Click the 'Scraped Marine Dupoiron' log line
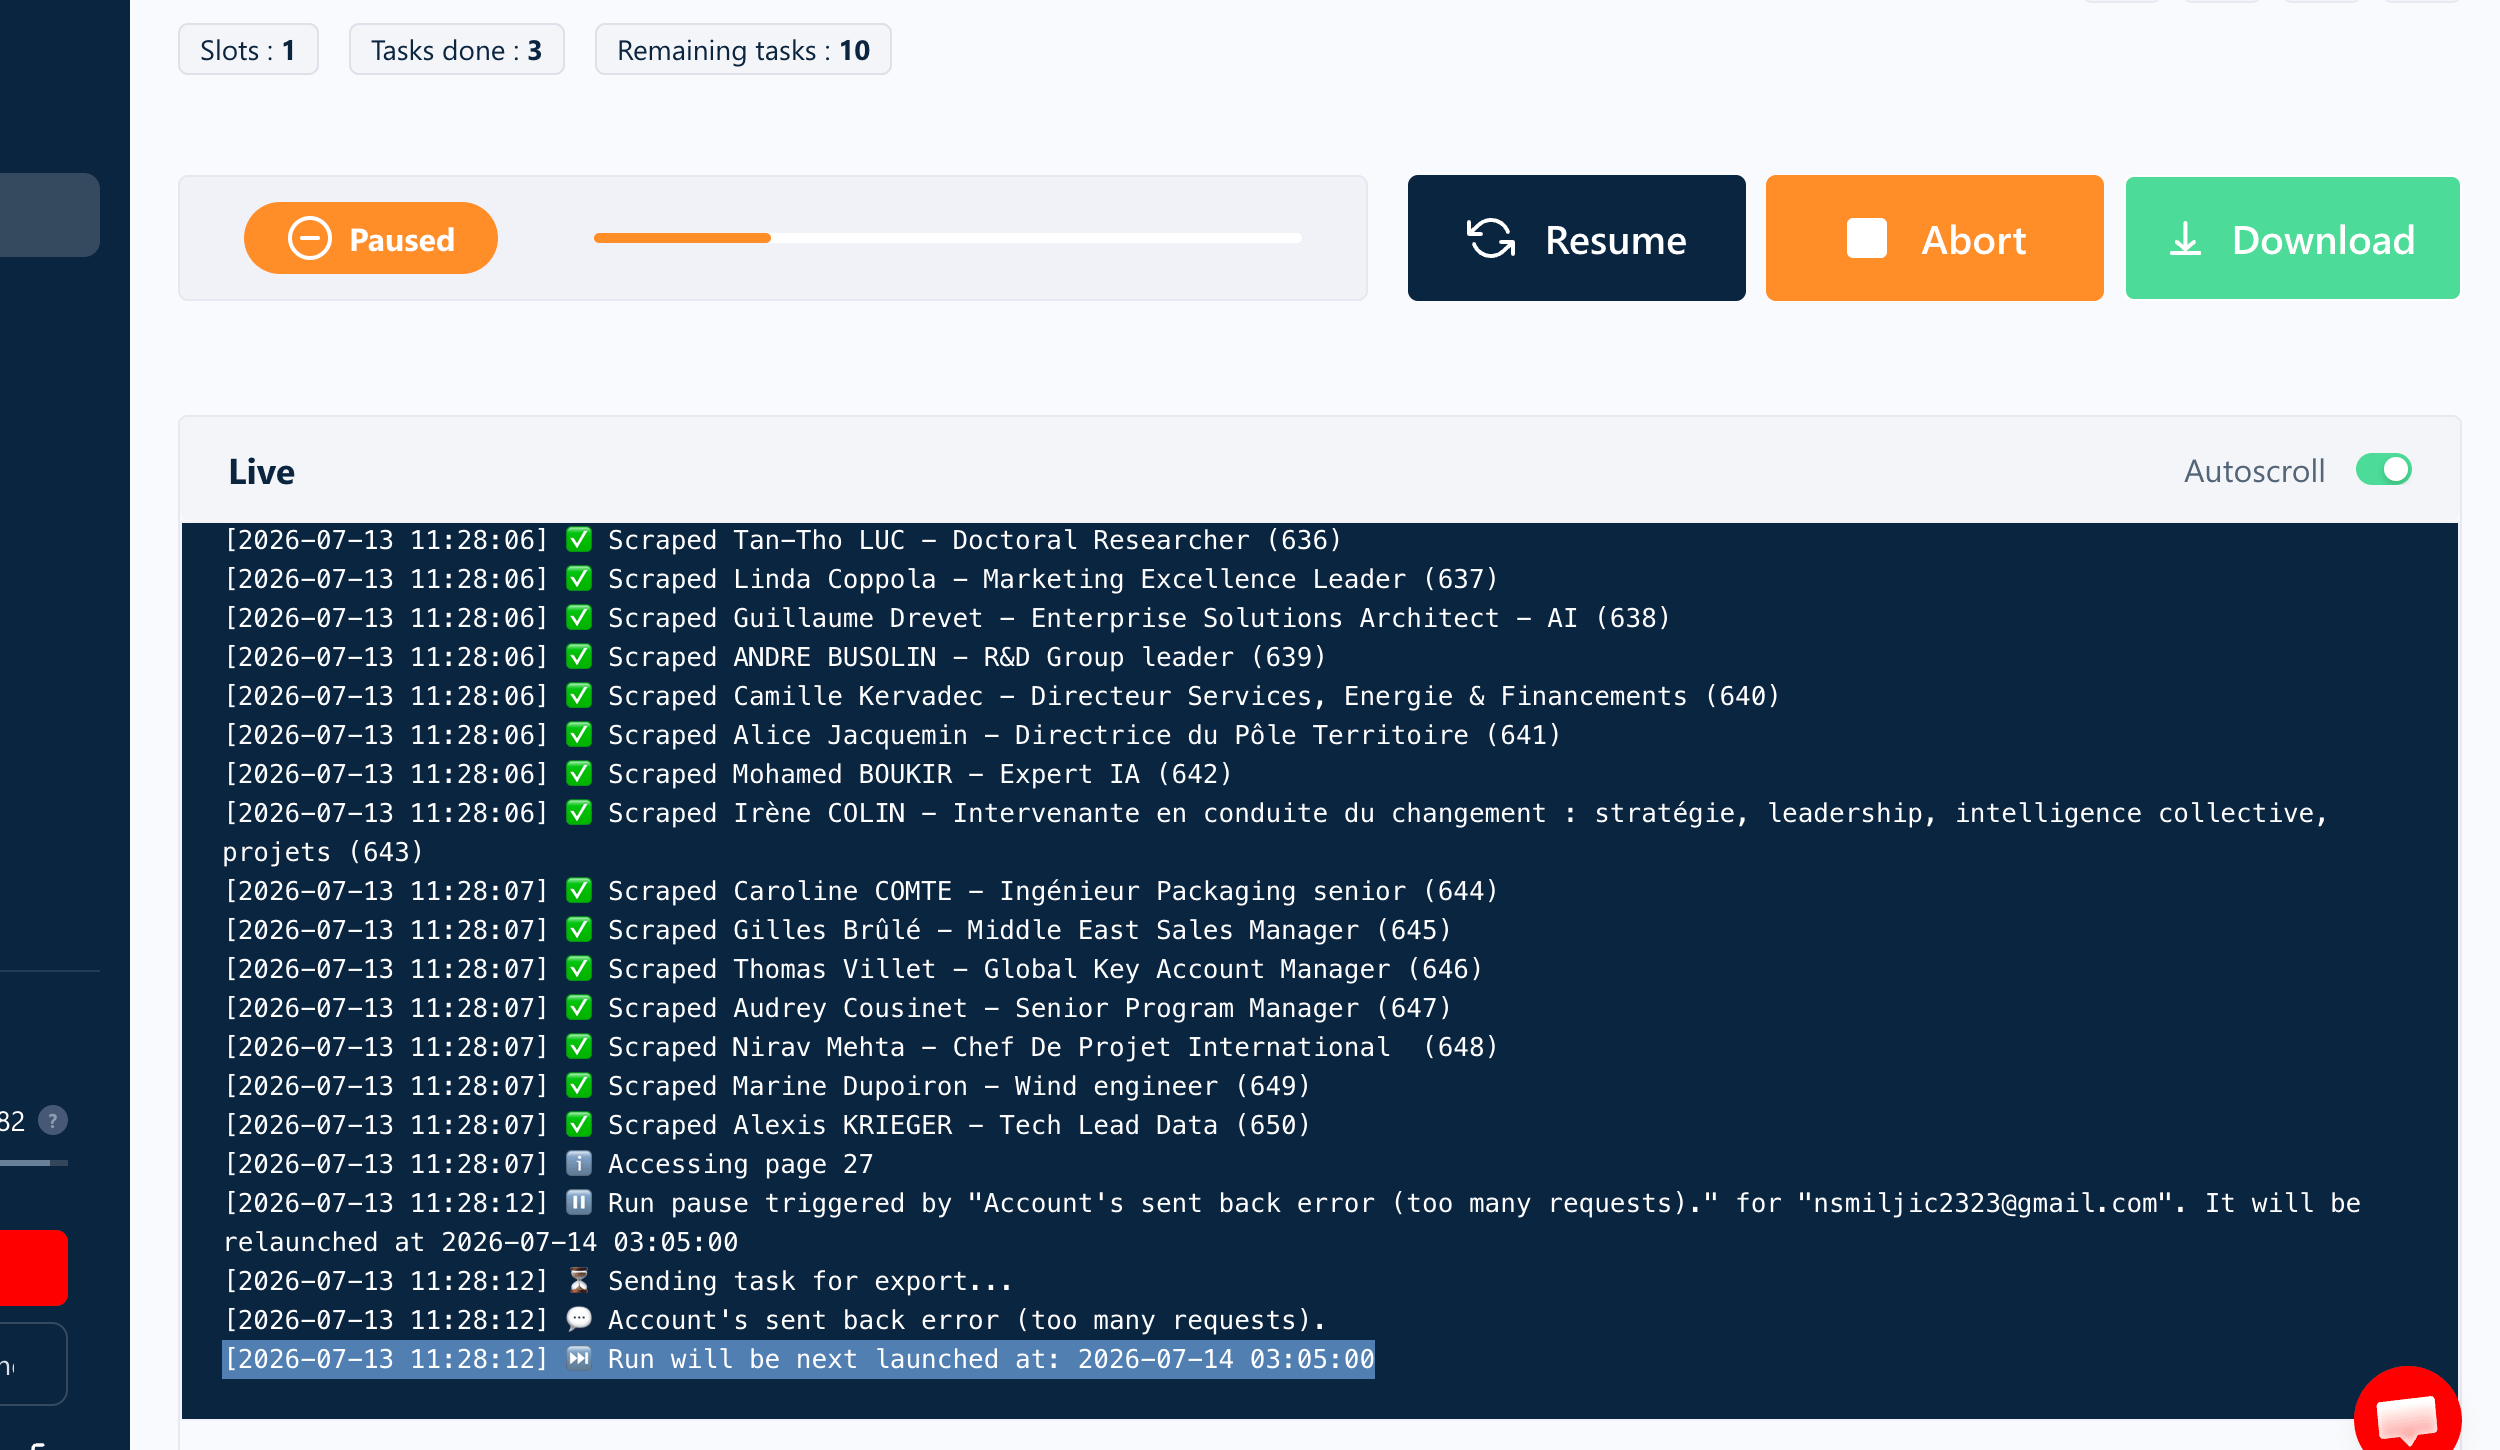The width and height of the screenshot is (2500, 1450). [x=766, y=1086]
